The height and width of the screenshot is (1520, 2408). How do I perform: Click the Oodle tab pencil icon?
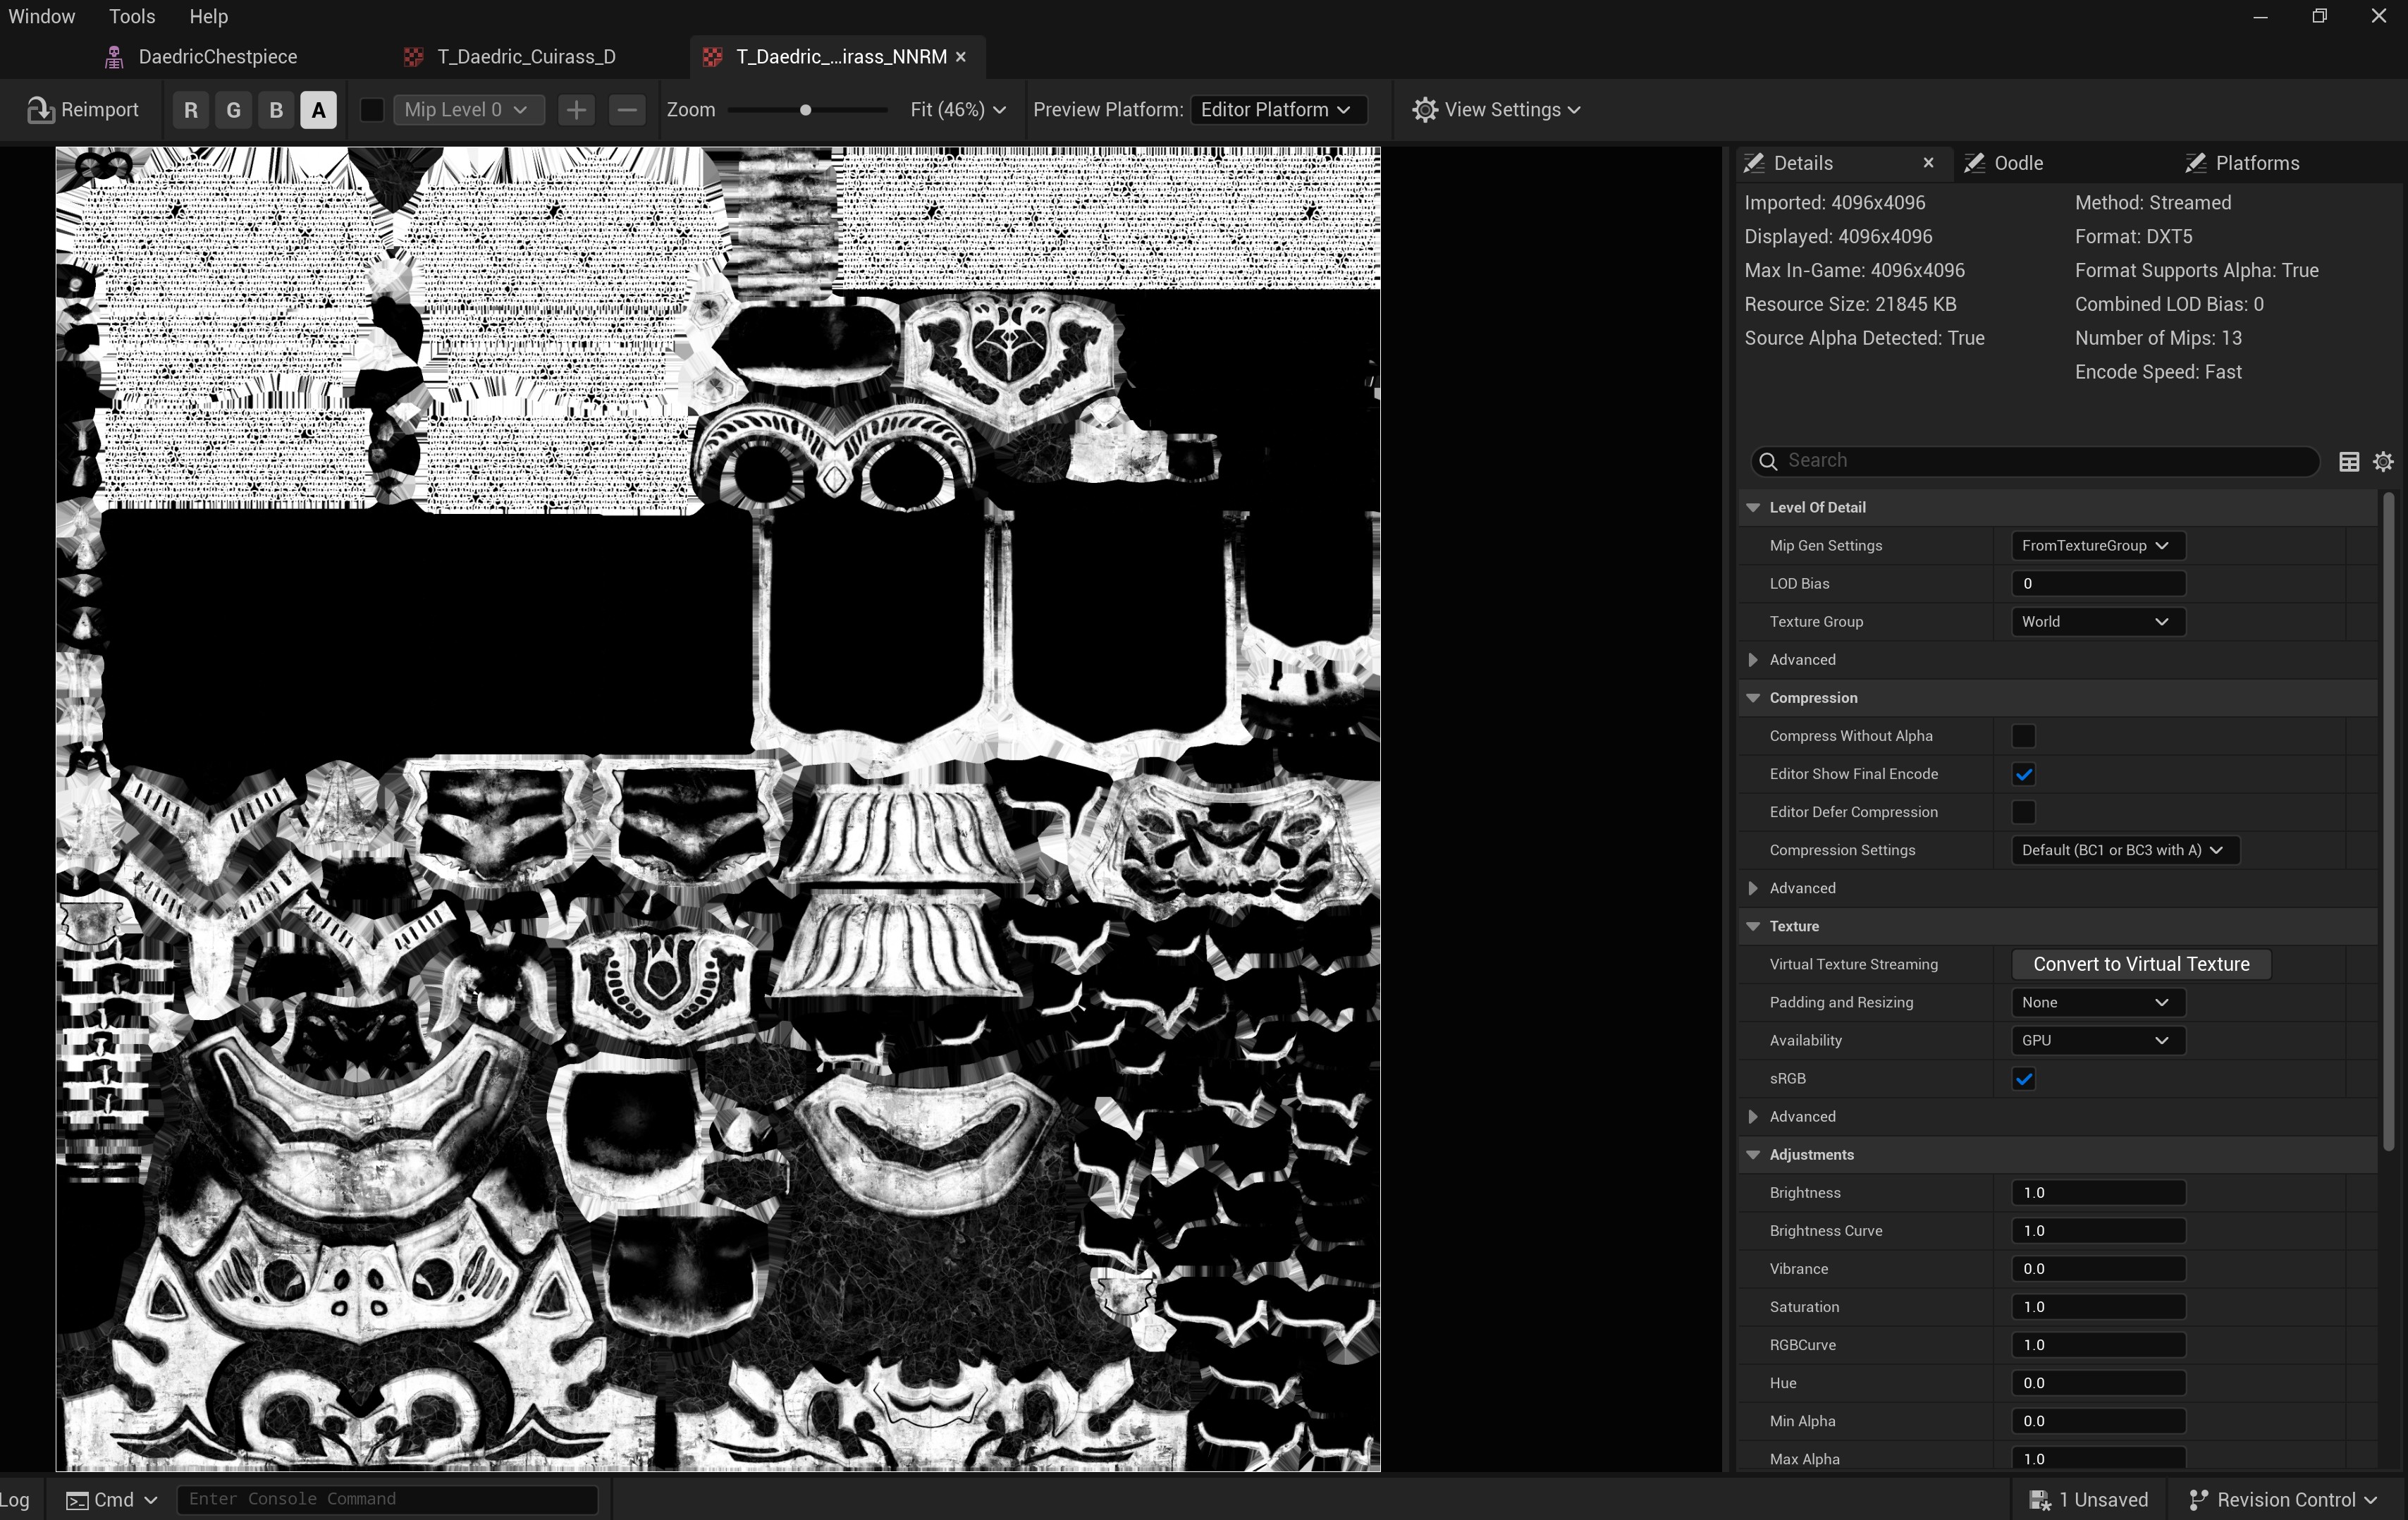point(1974,163)
